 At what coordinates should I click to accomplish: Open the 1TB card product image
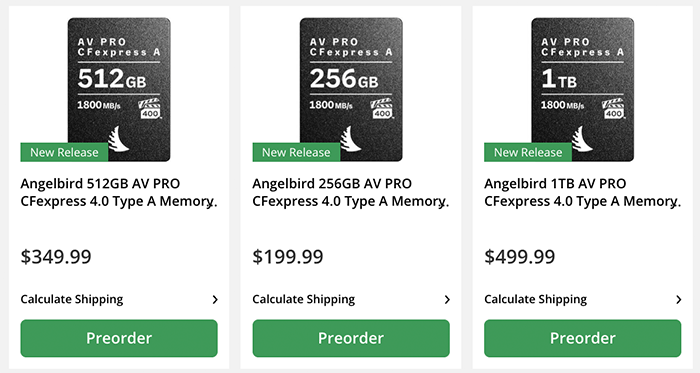pos(583,89)
